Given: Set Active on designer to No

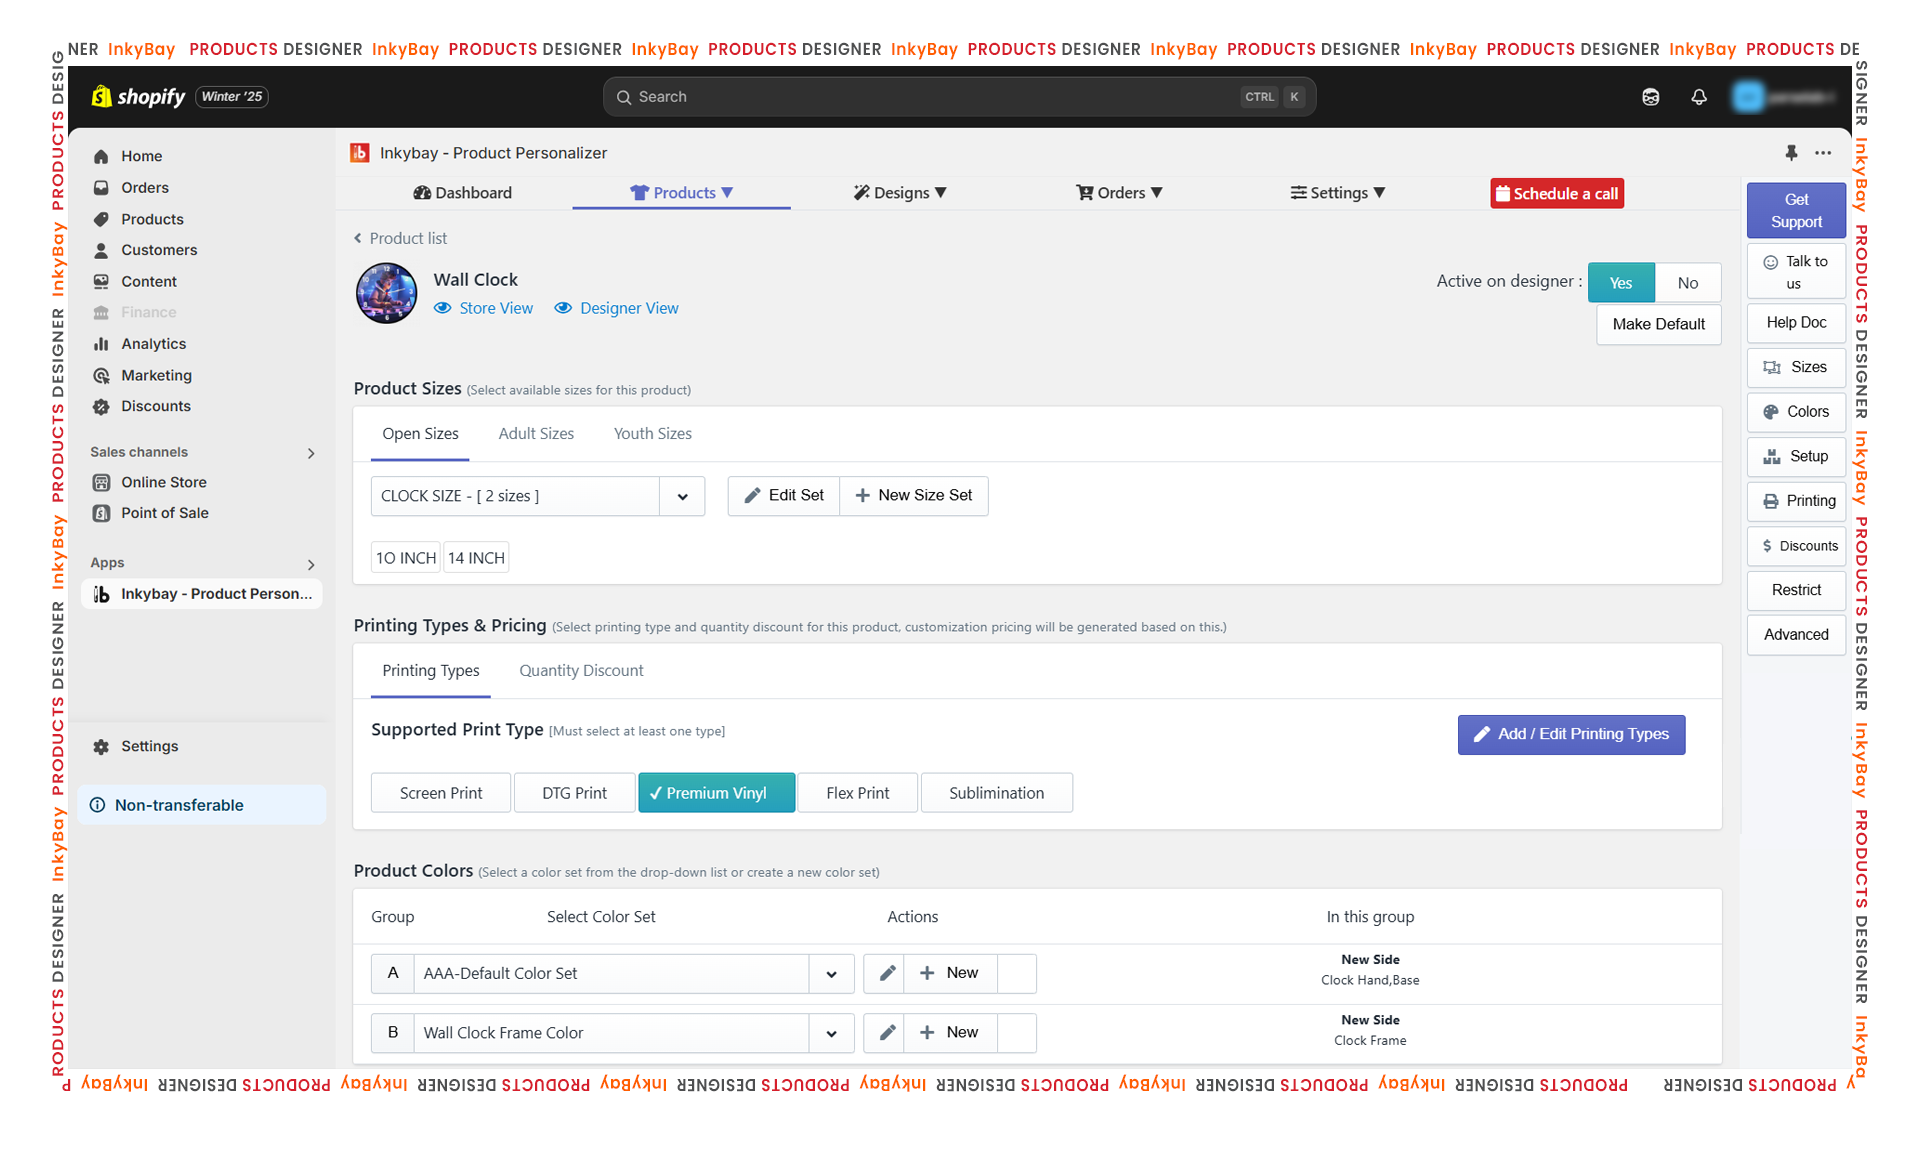Looking at the screenshot, I should point(1688,283).
